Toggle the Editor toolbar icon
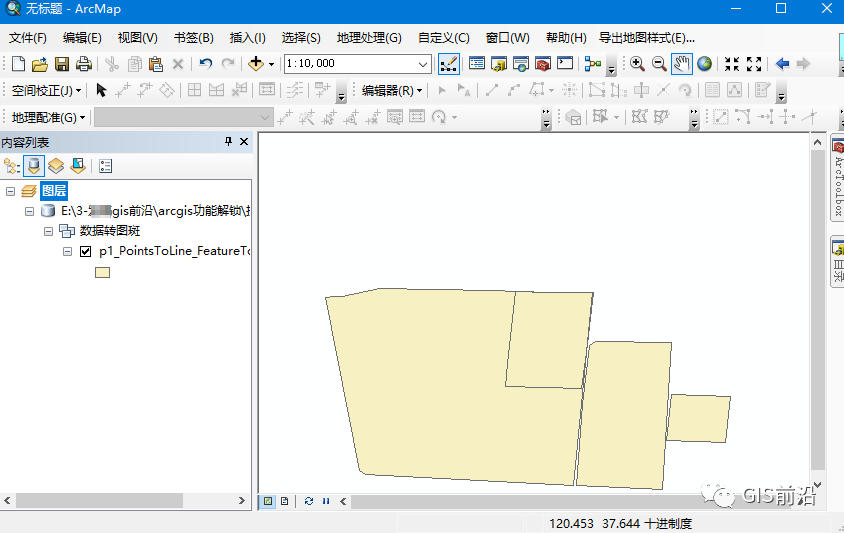 (x=448, y=64)
